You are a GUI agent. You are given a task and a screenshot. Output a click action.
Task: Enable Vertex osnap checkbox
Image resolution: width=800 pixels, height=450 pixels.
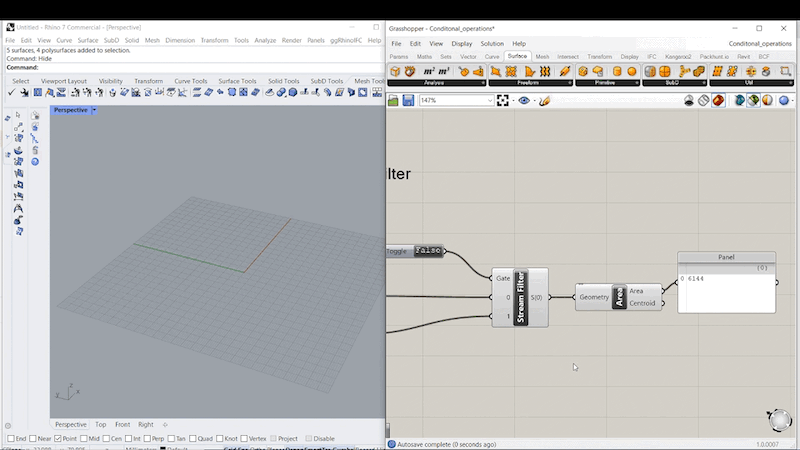(244, 438)
